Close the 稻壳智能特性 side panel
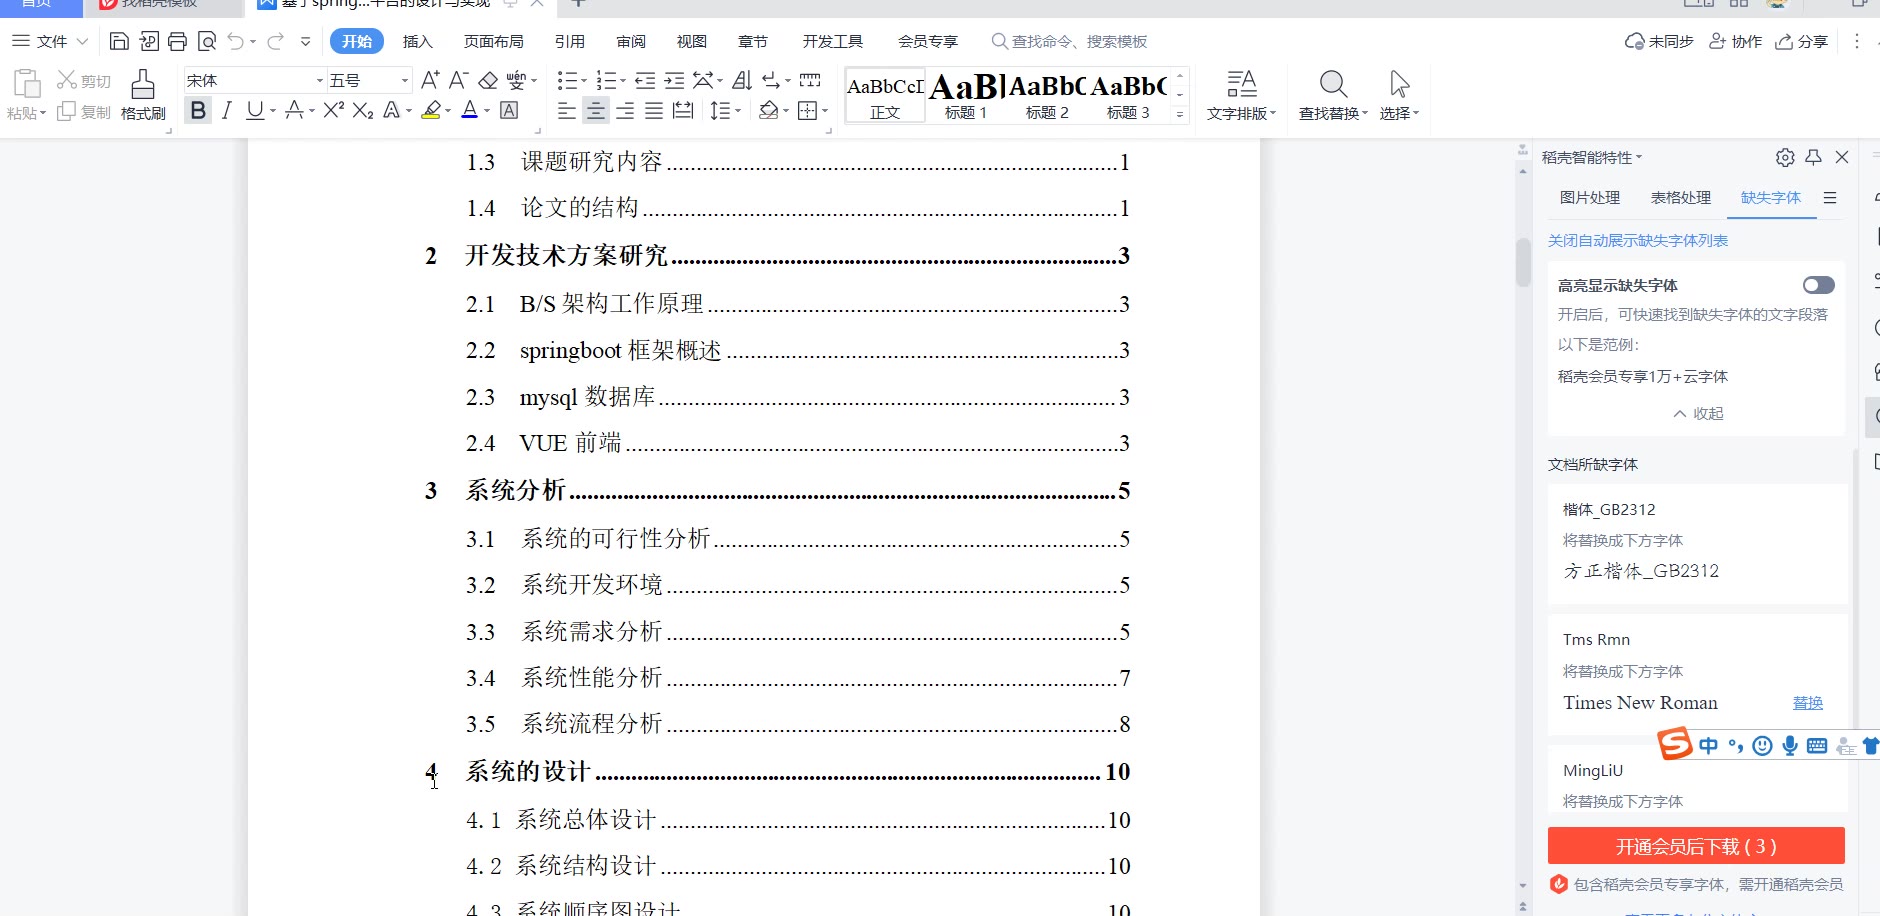1880x916 pixels. [1842, 157]
